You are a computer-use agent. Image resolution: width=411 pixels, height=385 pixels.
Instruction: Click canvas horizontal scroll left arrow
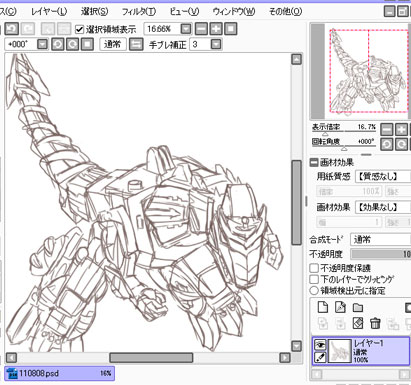tap(11, 358)
